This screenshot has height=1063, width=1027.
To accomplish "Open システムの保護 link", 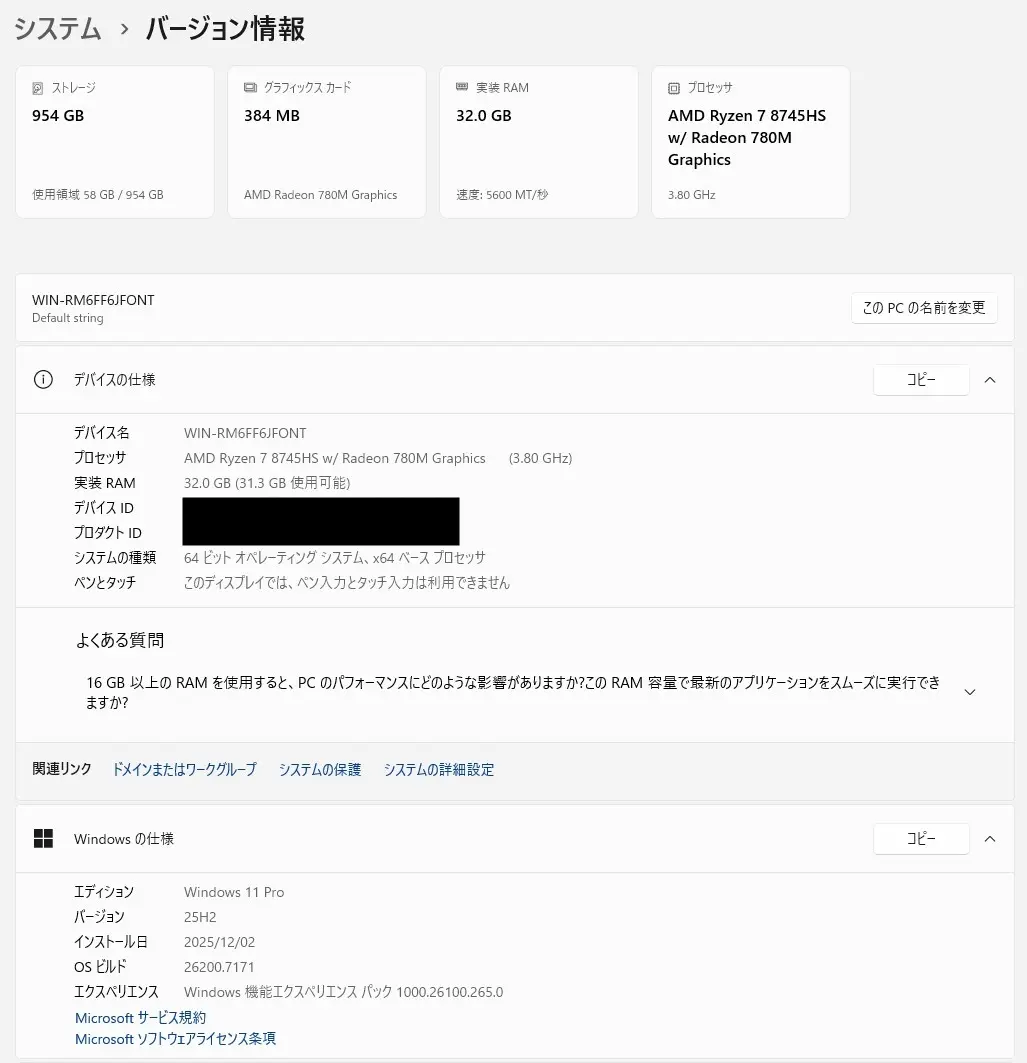I will pos(319,769).
